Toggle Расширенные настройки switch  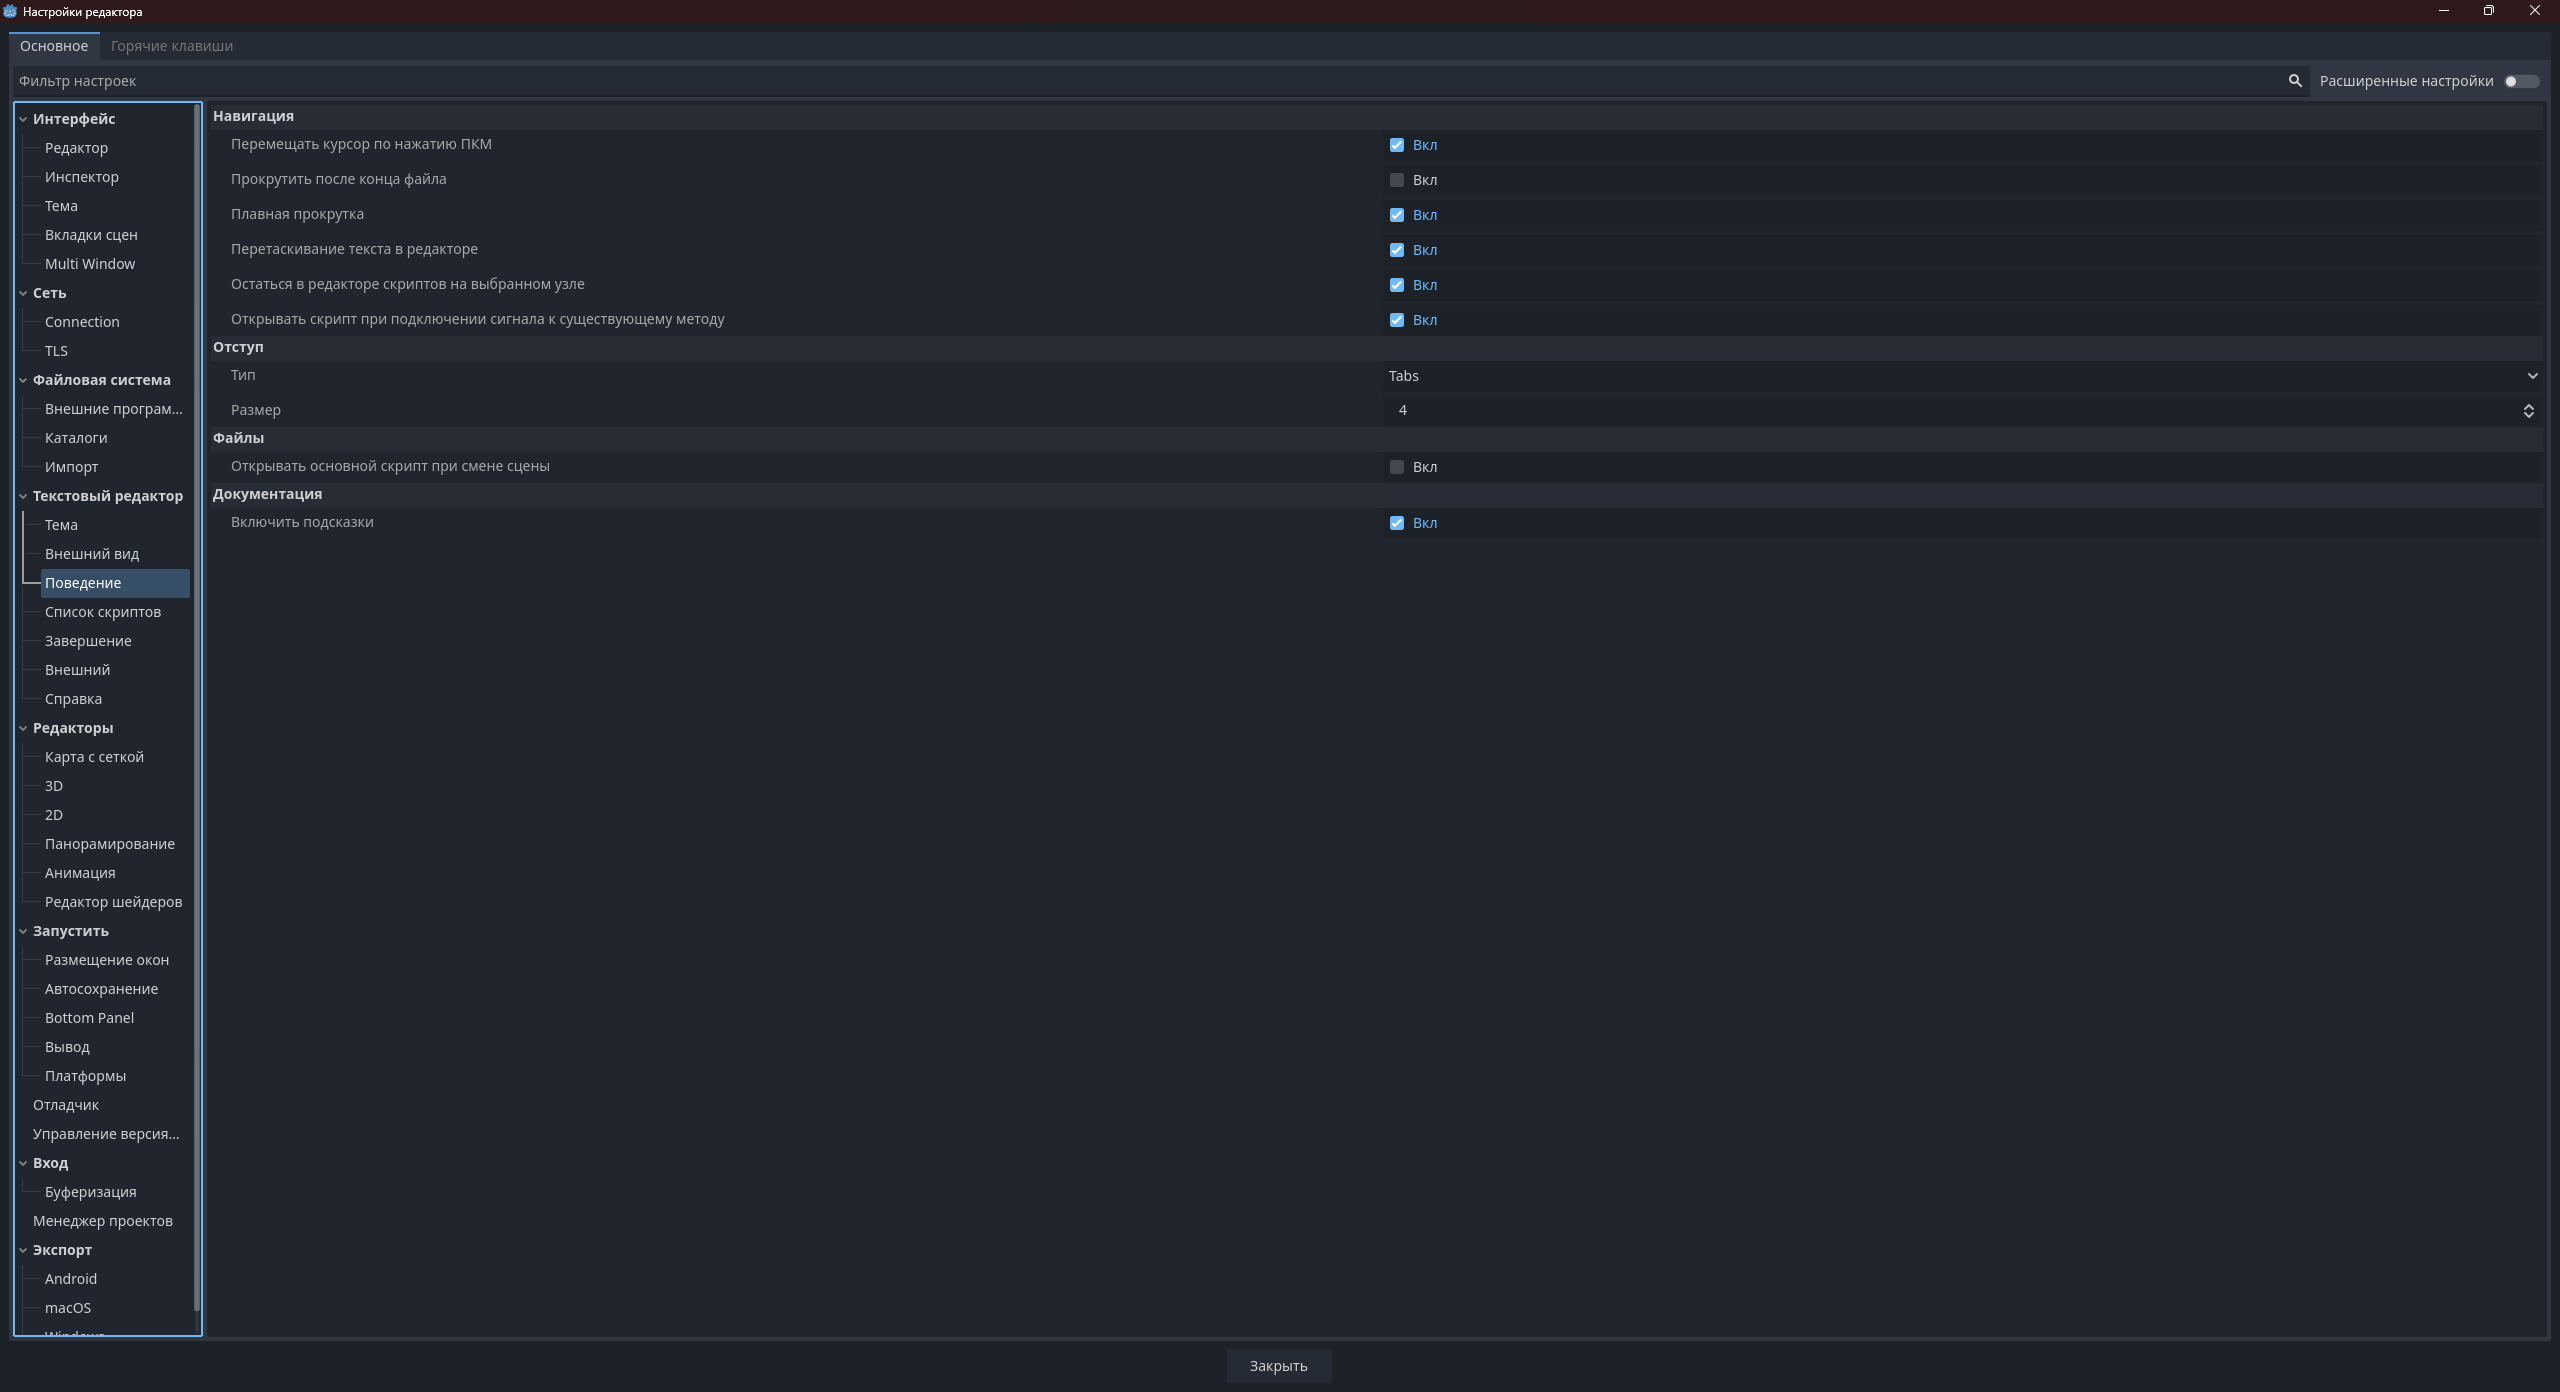[2520, 81]
